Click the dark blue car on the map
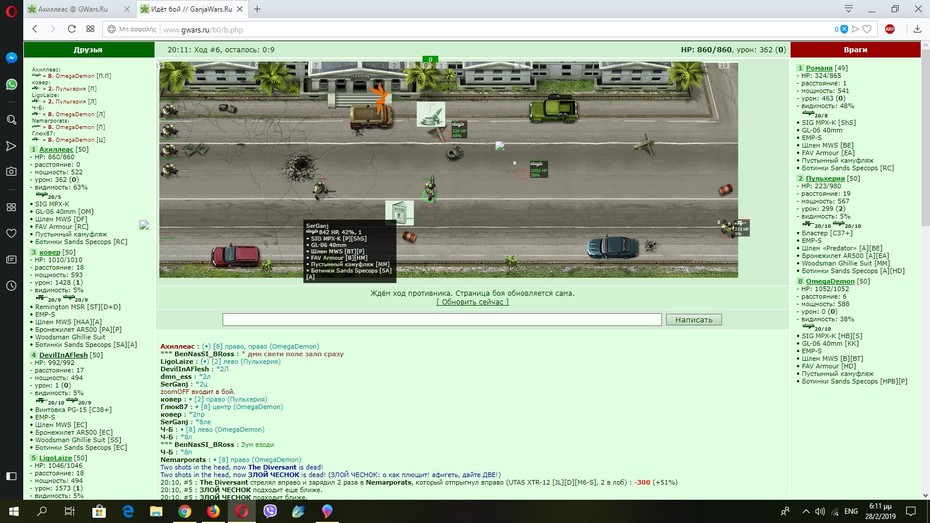The width and height of the screenshot is (930, 523). pos(613,246)
